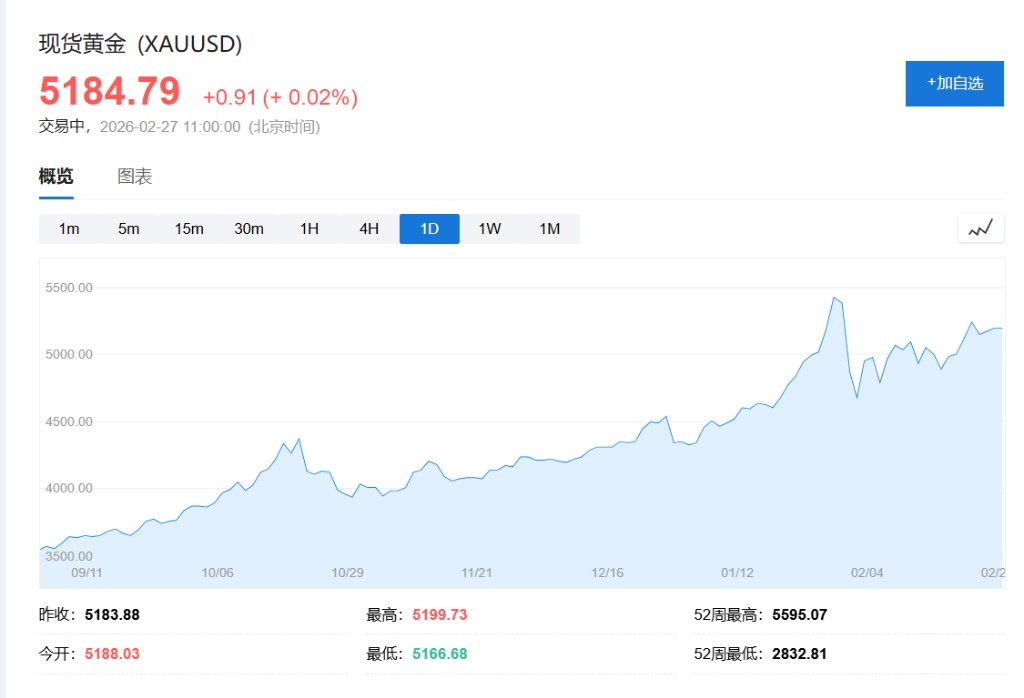Viewport: 1024px width, 698px height.
Task: Click the 5184.79 current price
Action: [x=110, y=92]
